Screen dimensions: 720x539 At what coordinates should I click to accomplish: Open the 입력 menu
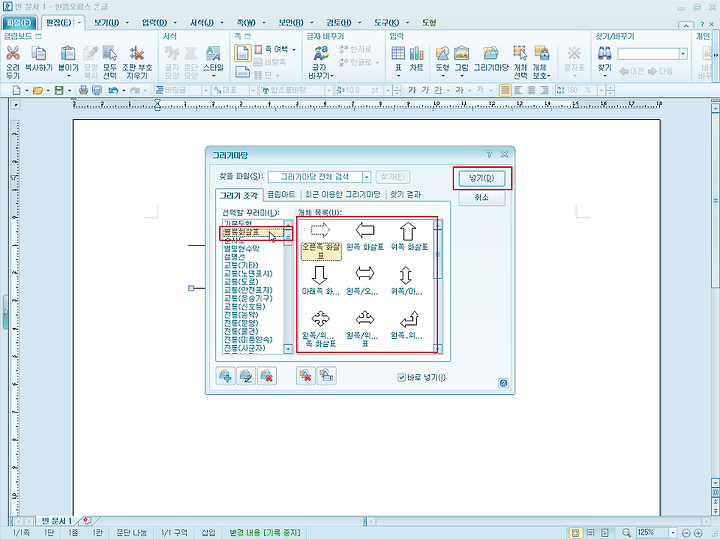click(154, 22)
